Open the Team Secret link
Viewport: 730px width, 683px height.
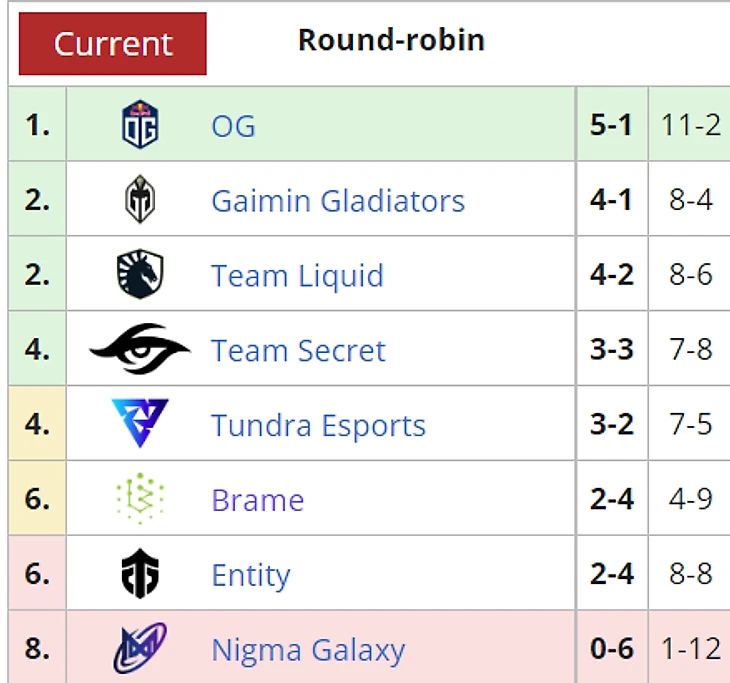tap(298, 351)
